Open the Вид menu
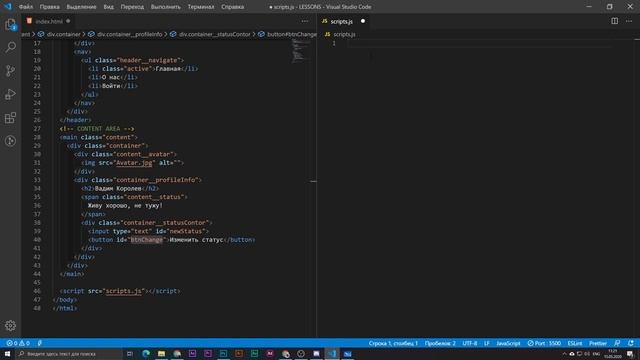 point(109,7)
